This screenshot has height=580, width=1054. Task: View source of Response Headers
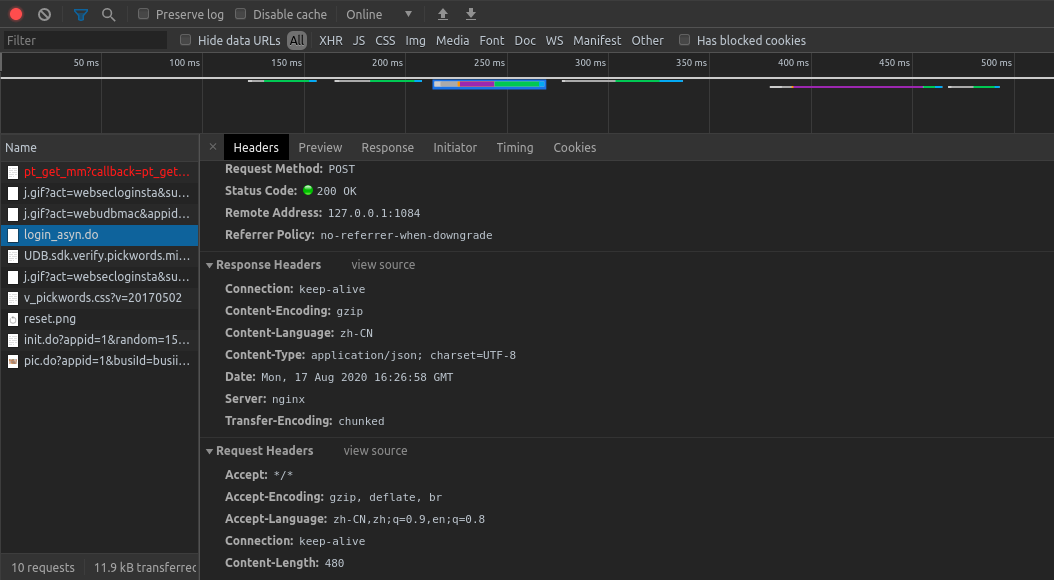[x=383, y=265]
